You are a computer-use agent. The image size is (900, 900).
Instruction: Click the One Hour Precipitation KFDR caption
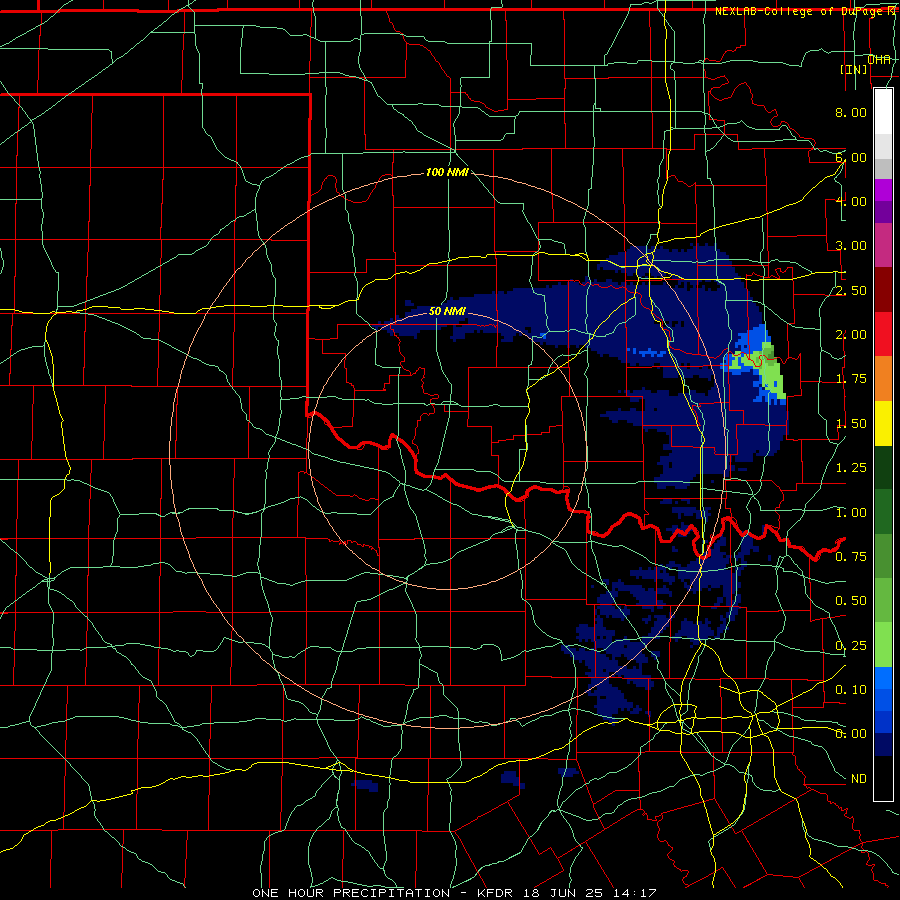(x=454, y=893)
